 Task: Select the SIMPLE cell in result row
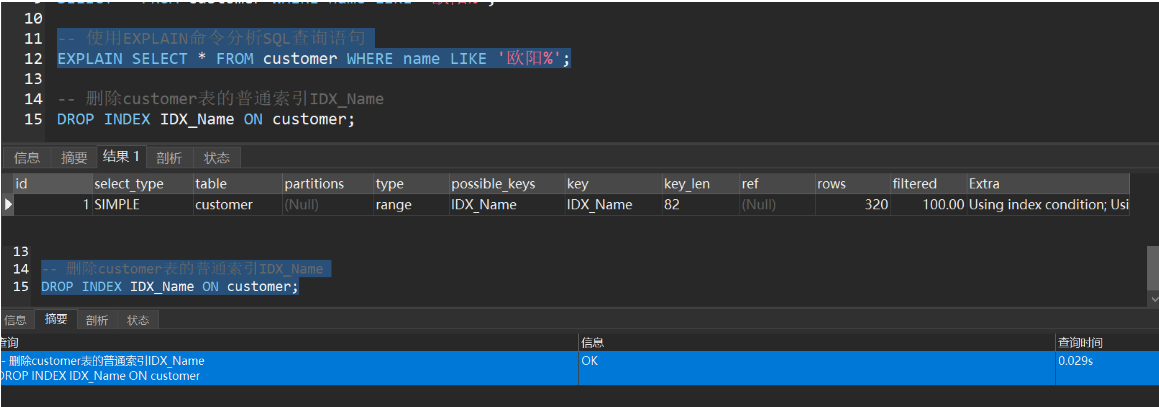[142, 205]
